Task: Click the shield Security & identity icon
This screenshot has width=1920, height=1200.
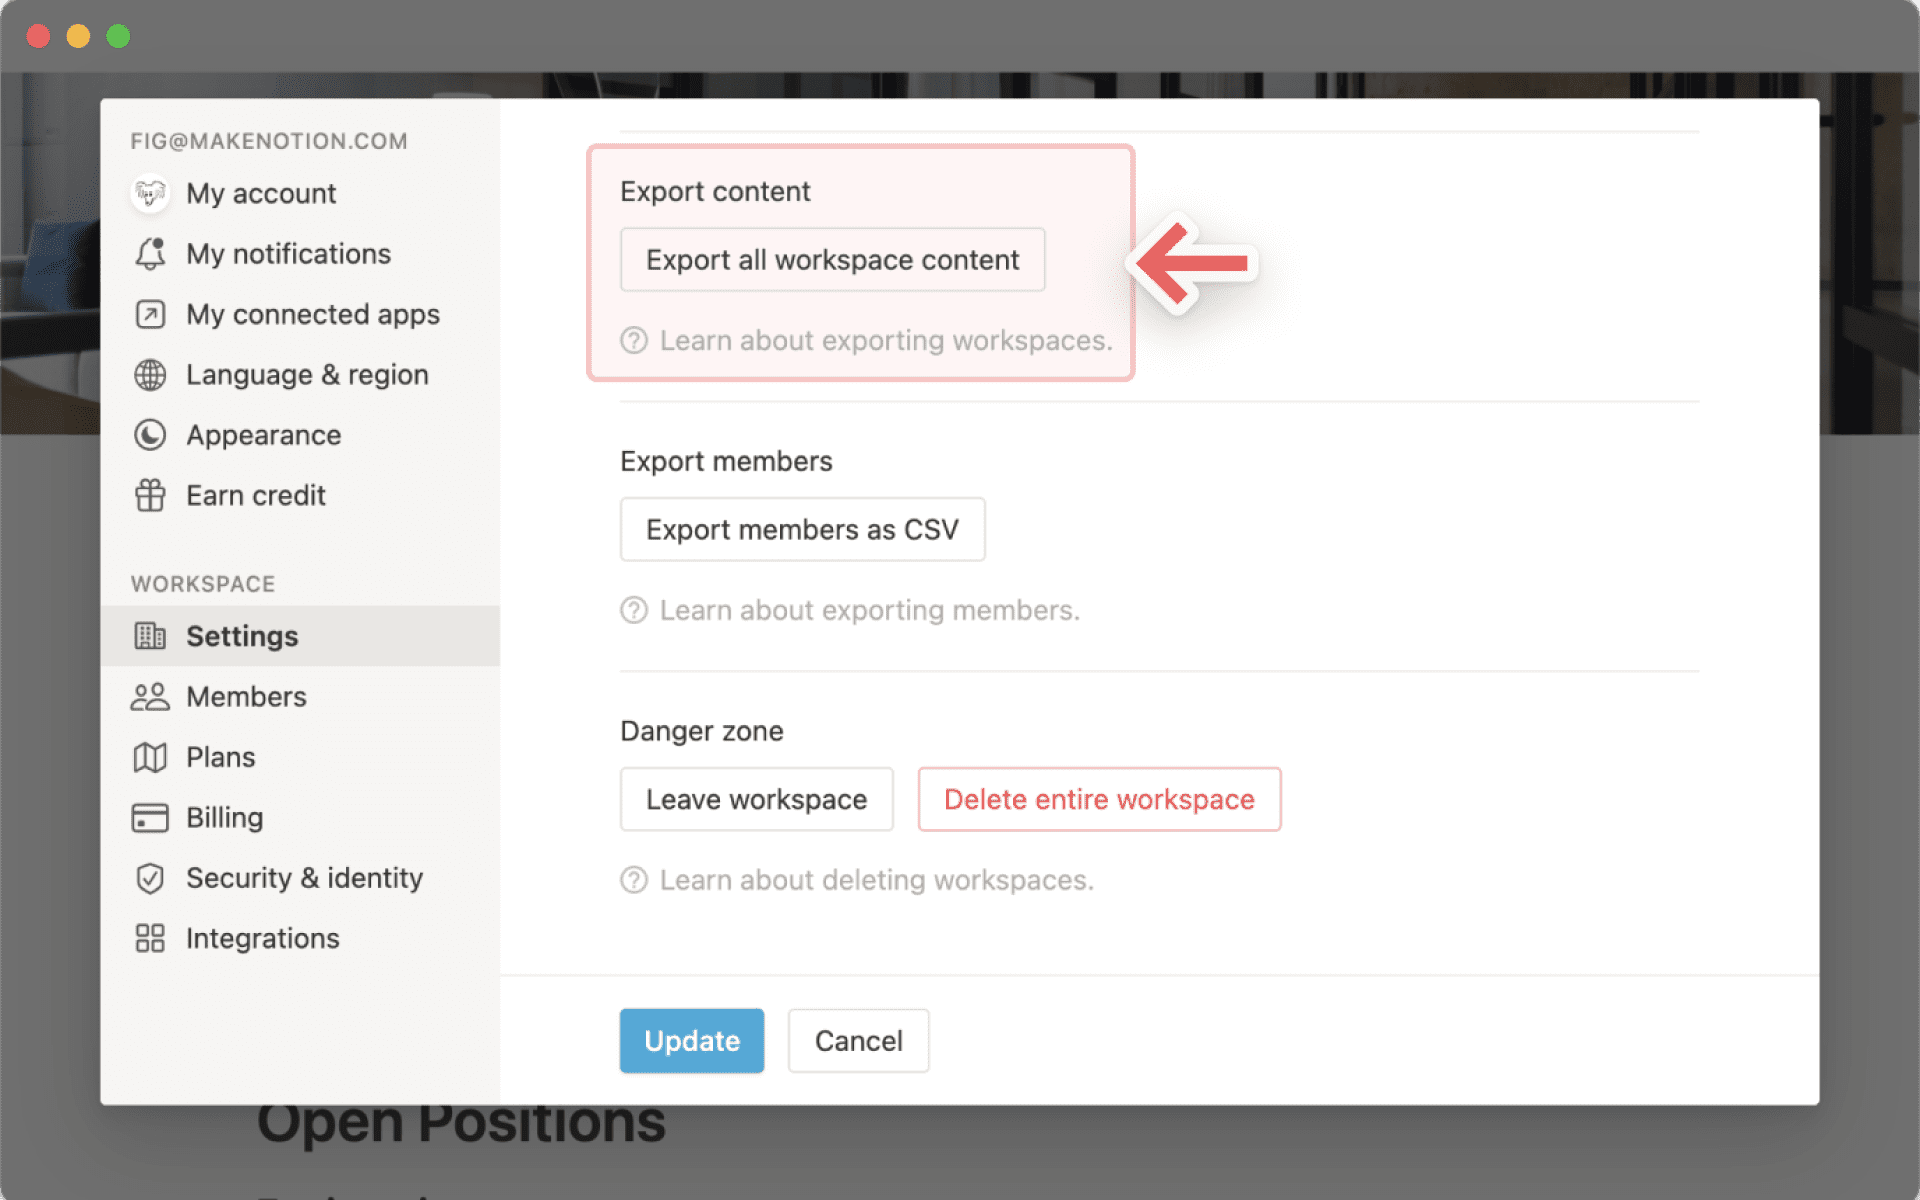Action: pos(150,878)
